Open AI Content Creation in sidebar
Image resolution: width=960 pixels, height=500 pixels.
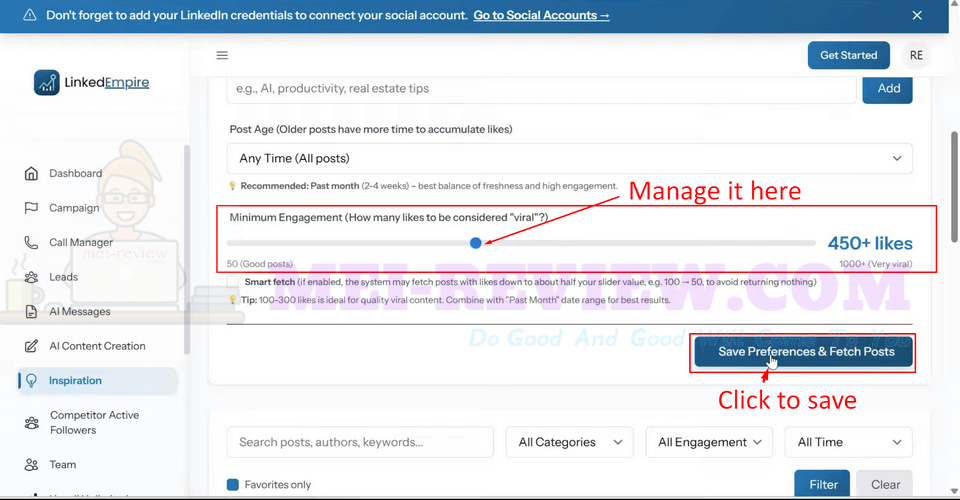98,346
